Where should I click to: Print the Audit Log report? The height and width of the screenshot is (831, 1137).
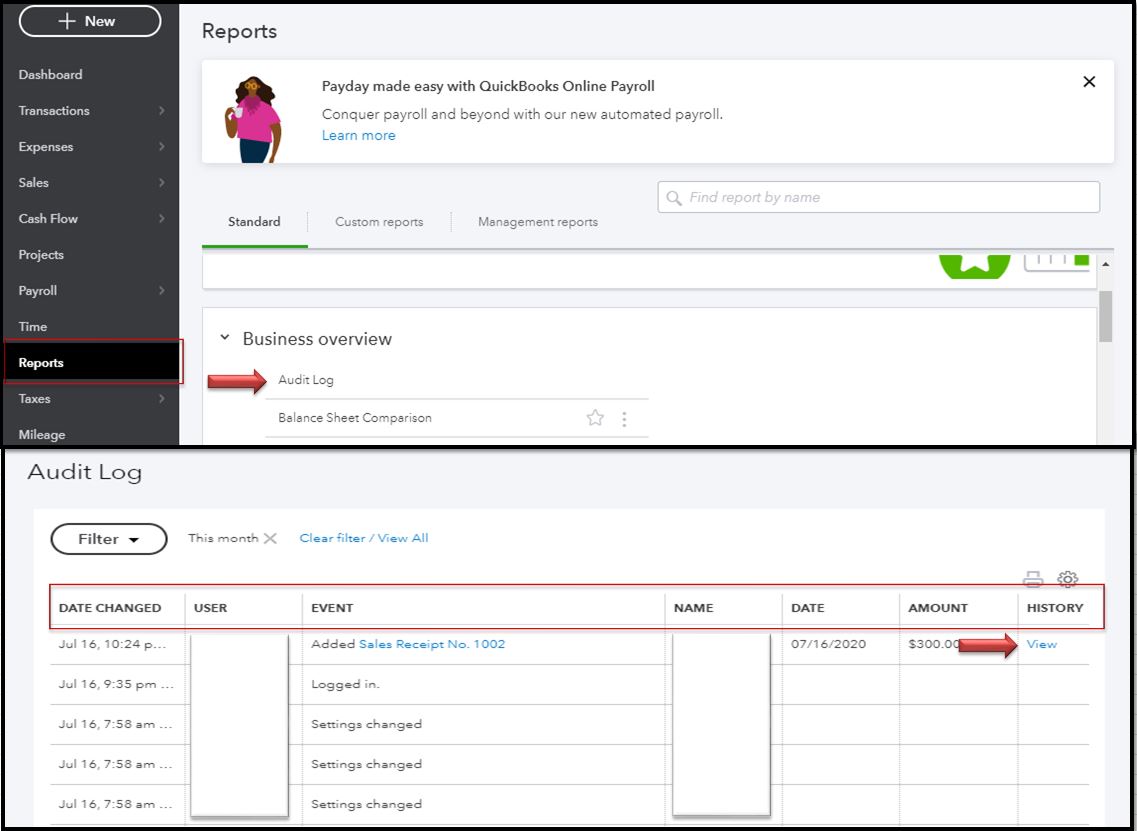pyautogui.click(x=1032, y=579)
